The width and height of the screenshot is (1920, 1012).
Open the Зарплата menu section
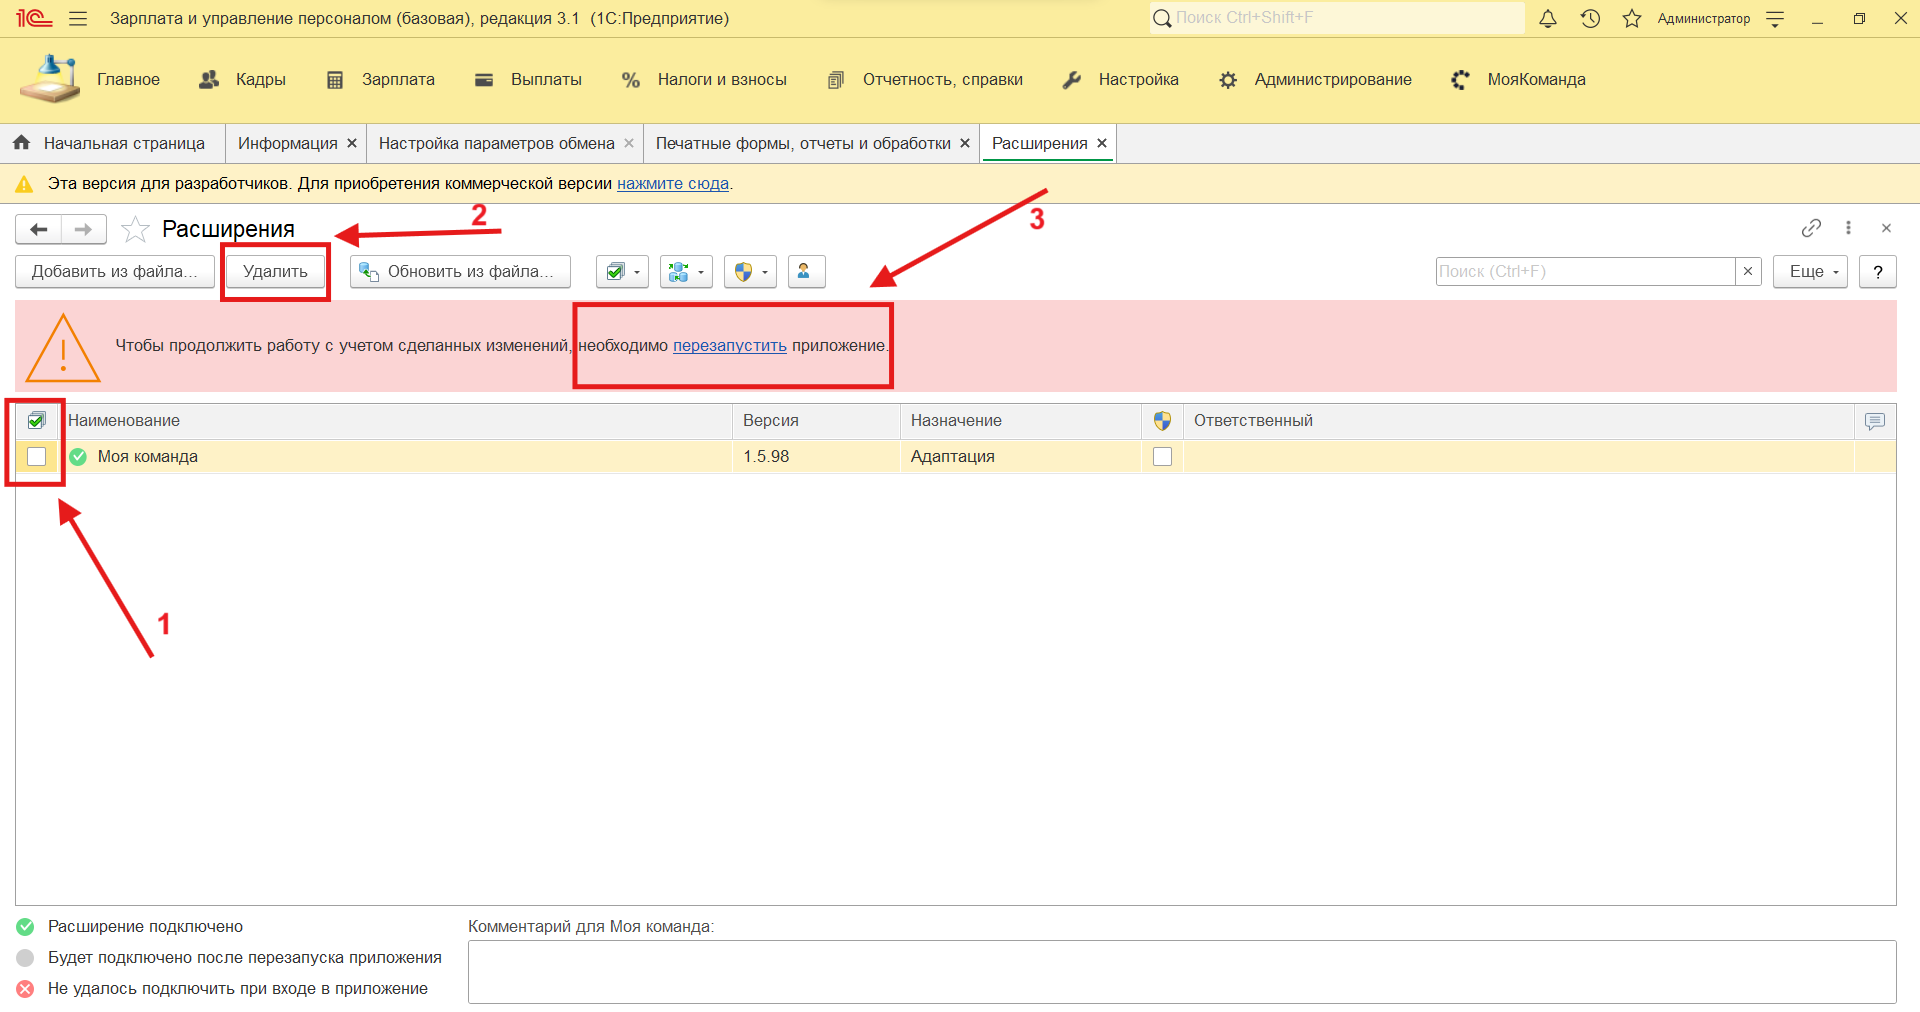[397, 80]
